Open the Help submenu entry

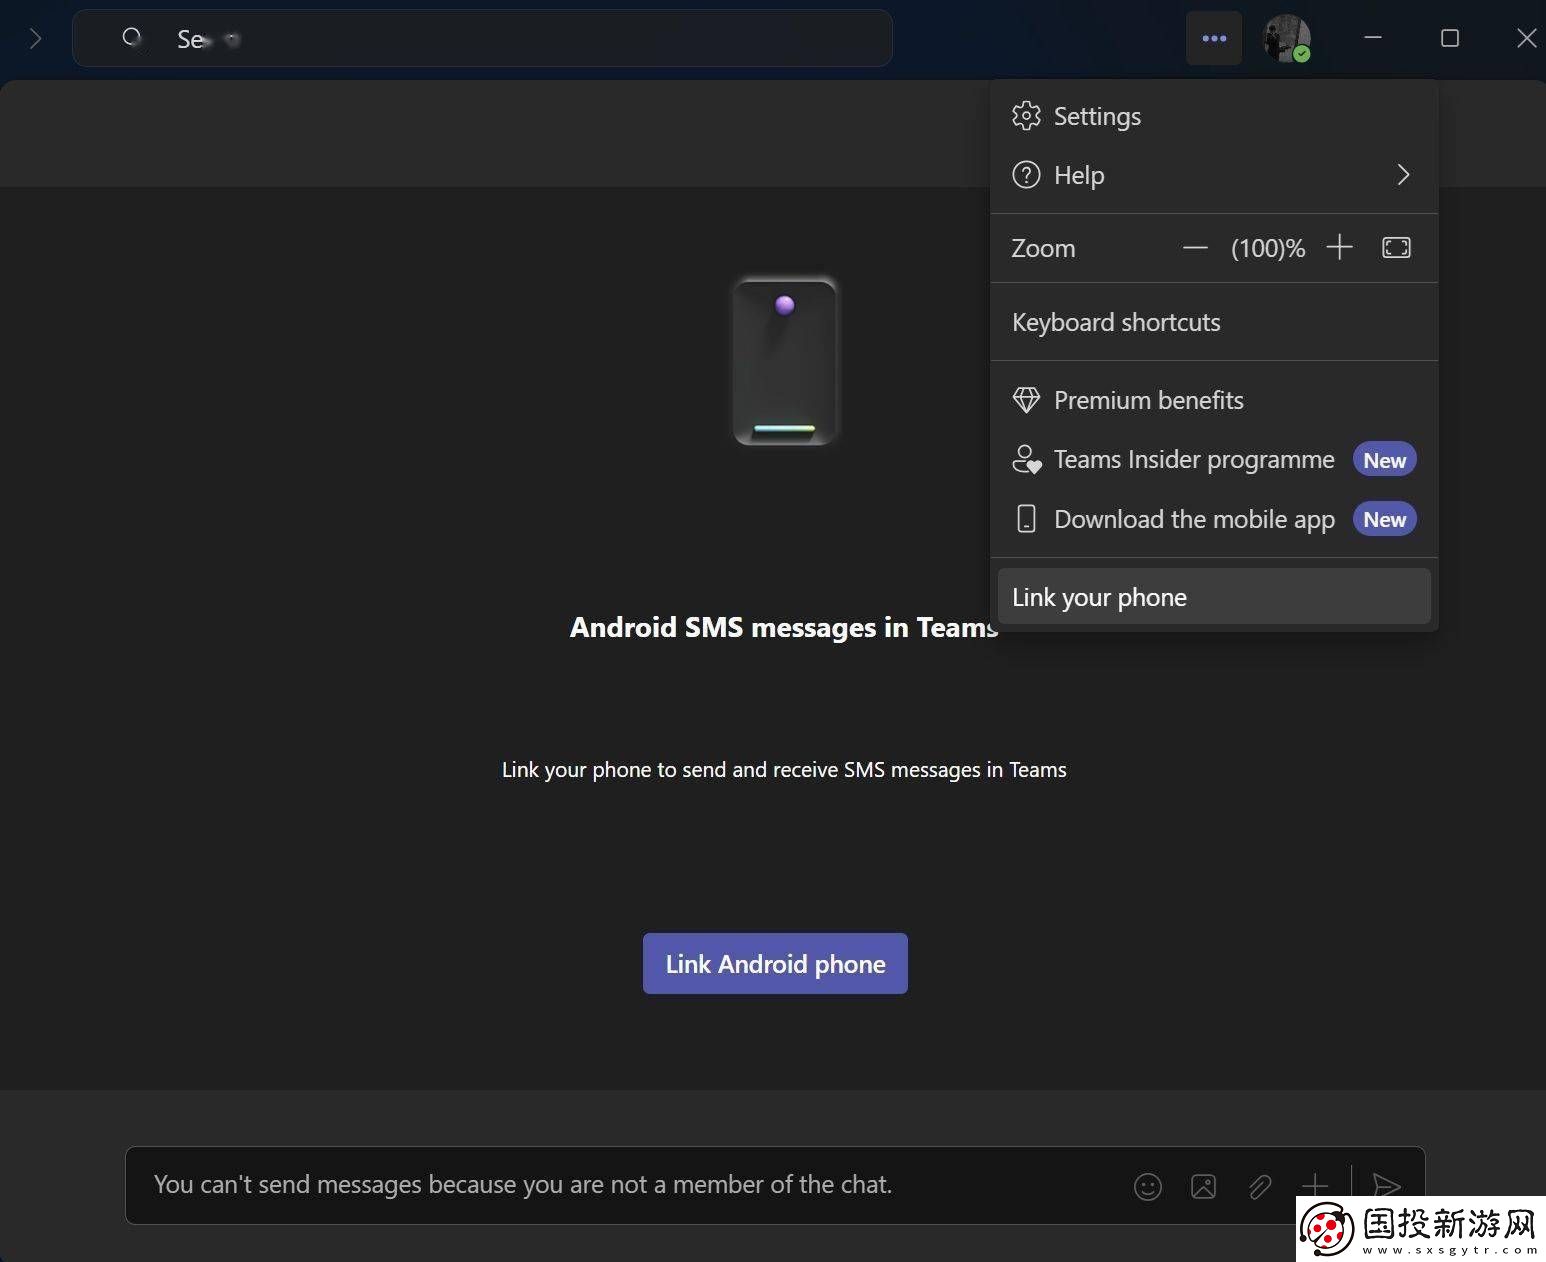pyautogui.click(x=1214, y=175)
